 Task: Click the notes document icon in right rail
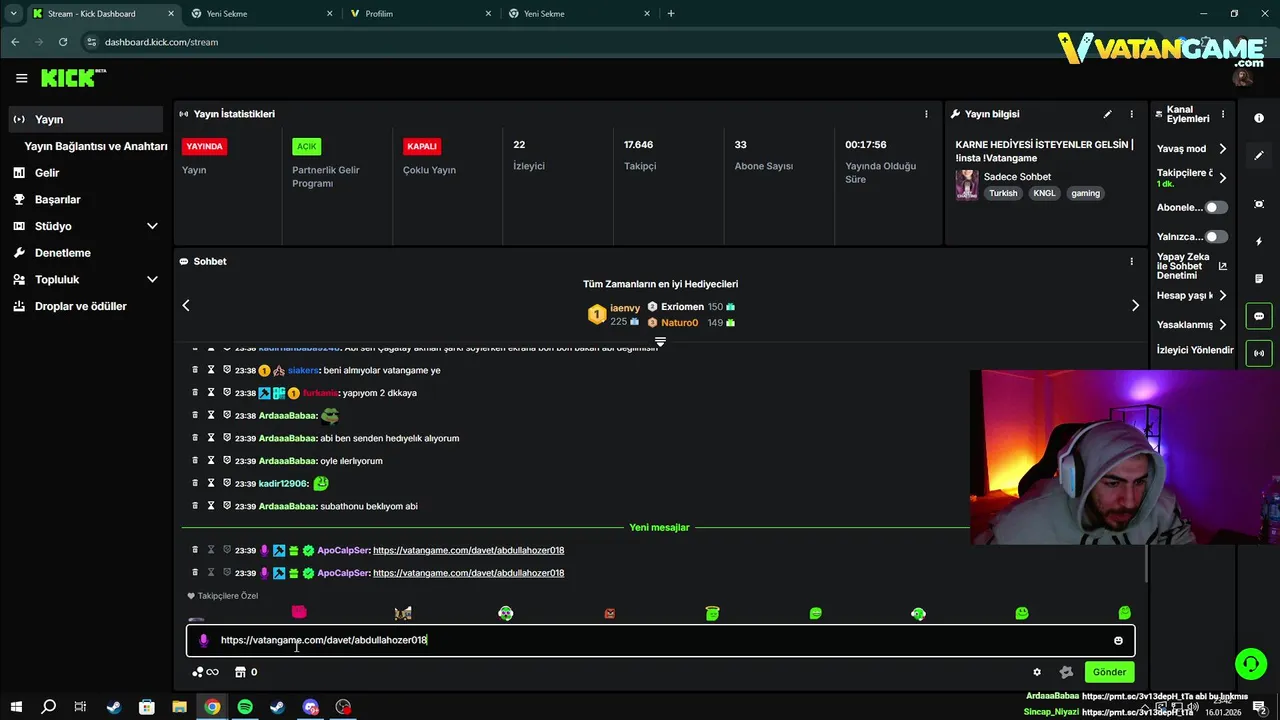pyautogui.click(x=1259, y=279)
